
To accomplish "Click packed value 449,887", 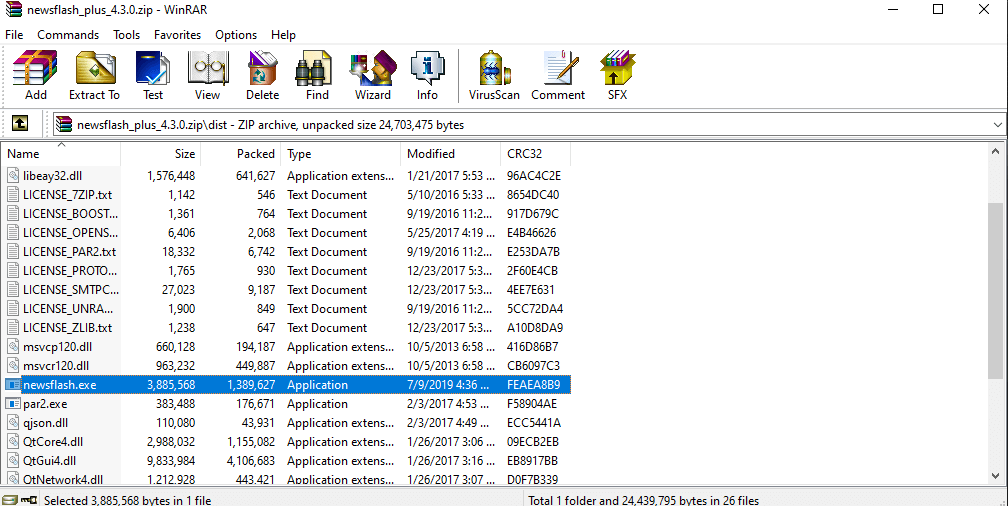I will tap(256, 366).
